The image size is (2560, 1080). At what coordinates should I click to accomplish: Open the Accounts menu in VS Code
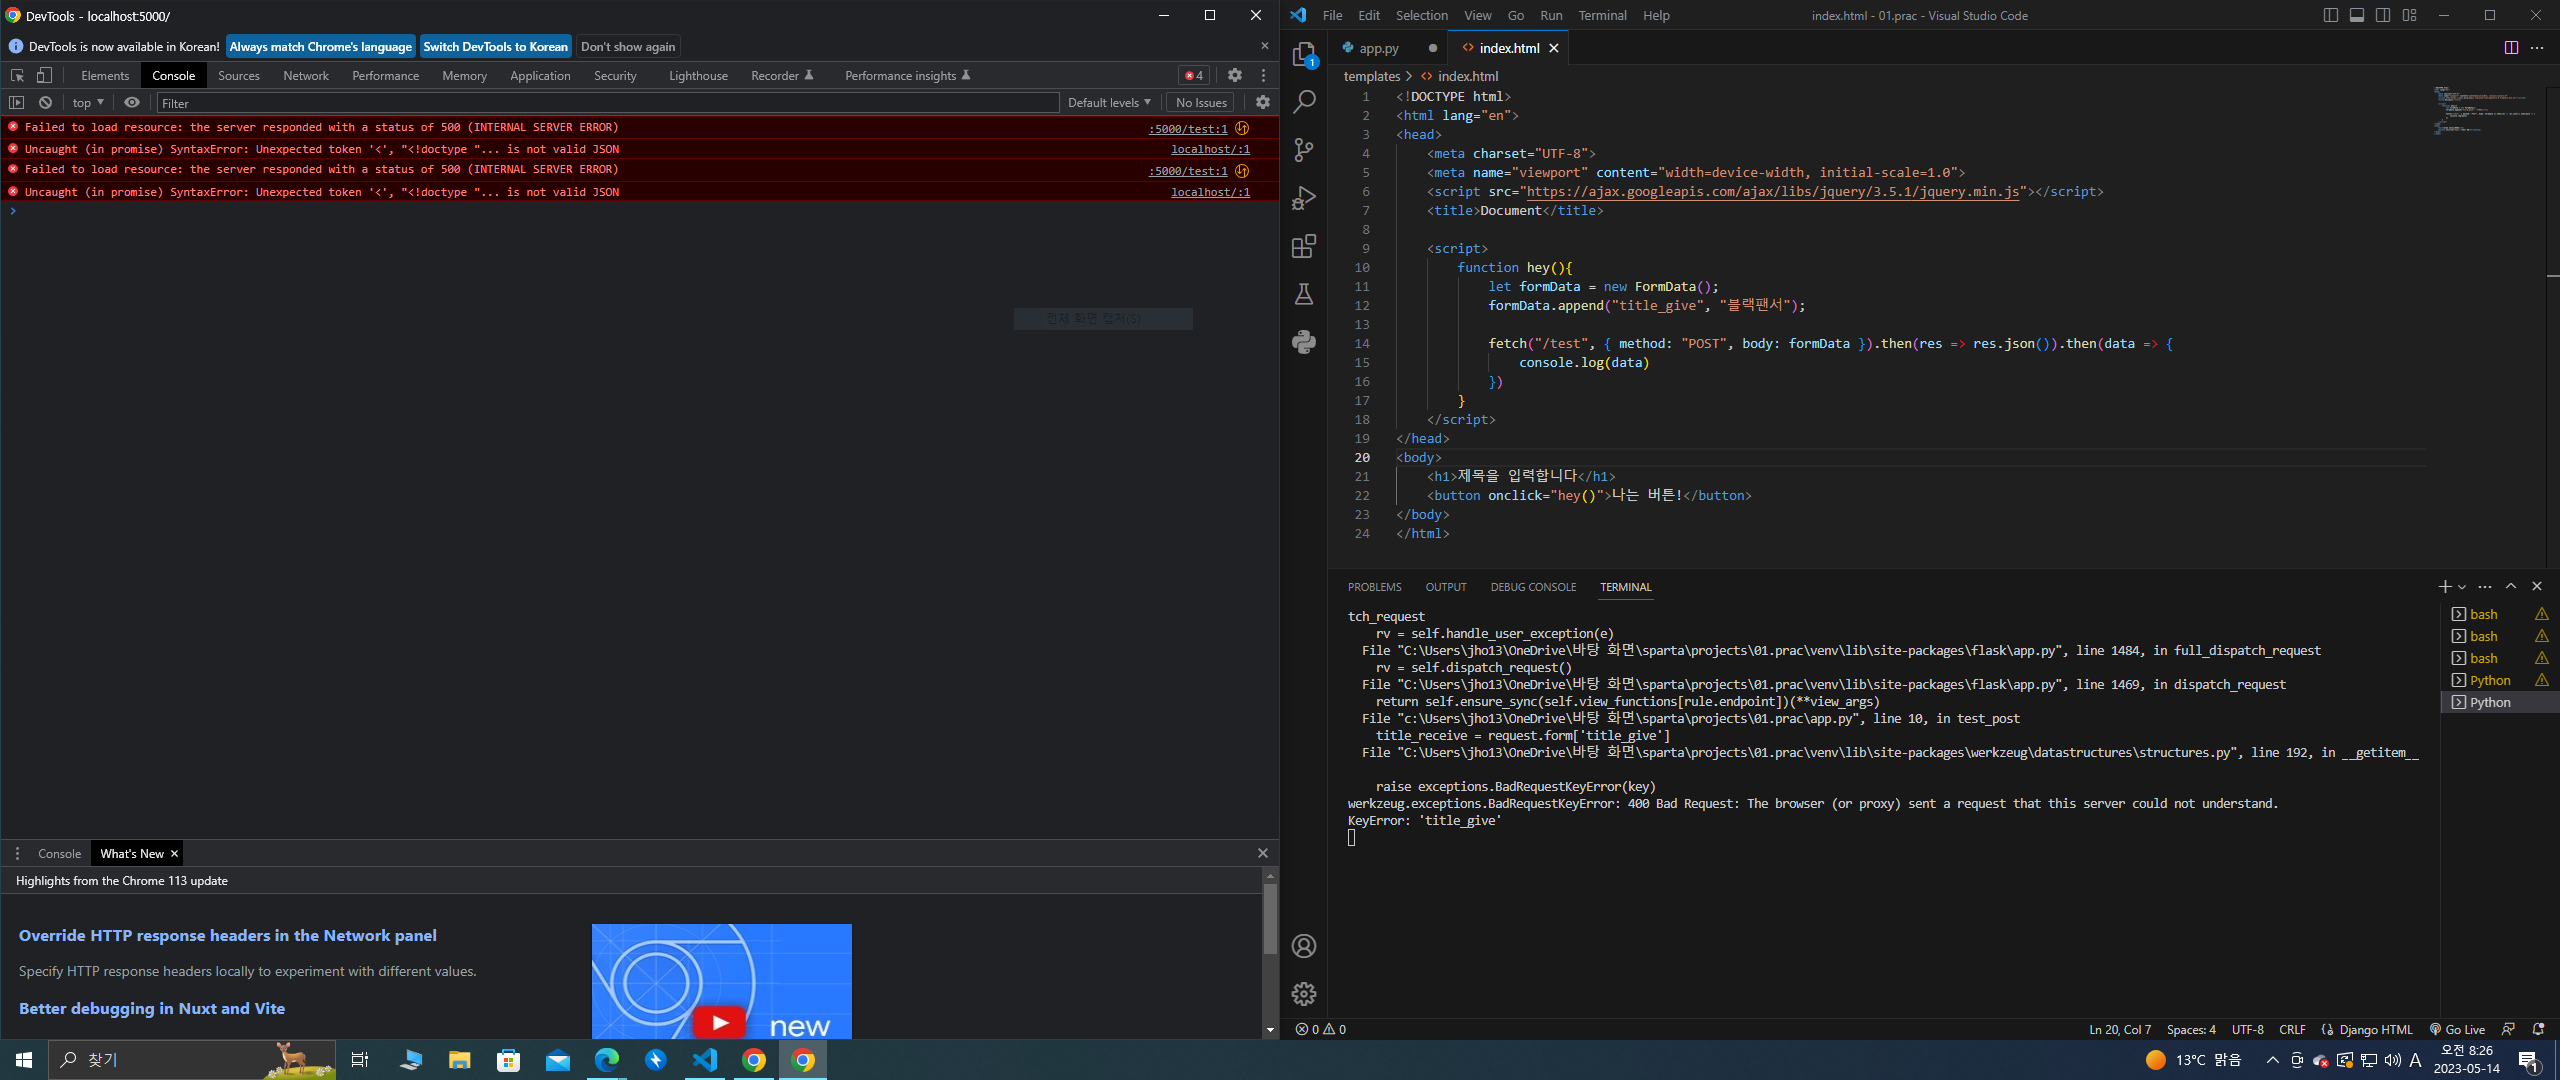tap(1304, 946)
